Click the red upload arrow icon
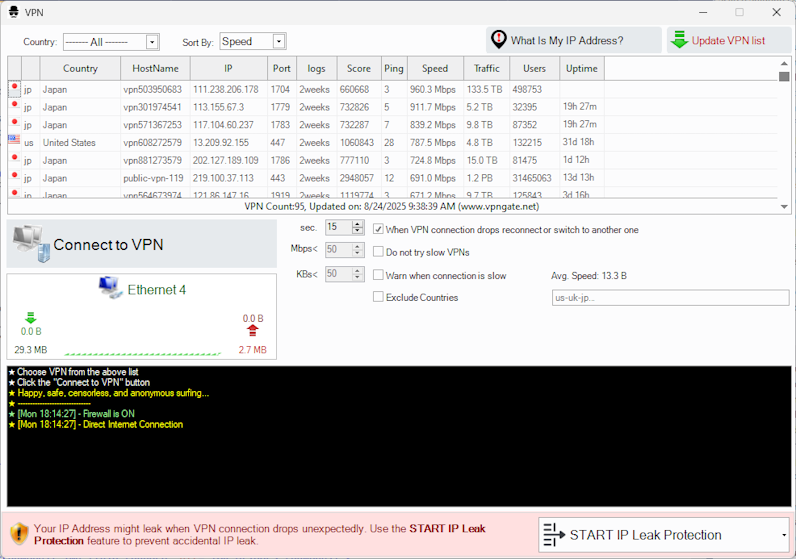Screen dimensions: 796x559 252,330
